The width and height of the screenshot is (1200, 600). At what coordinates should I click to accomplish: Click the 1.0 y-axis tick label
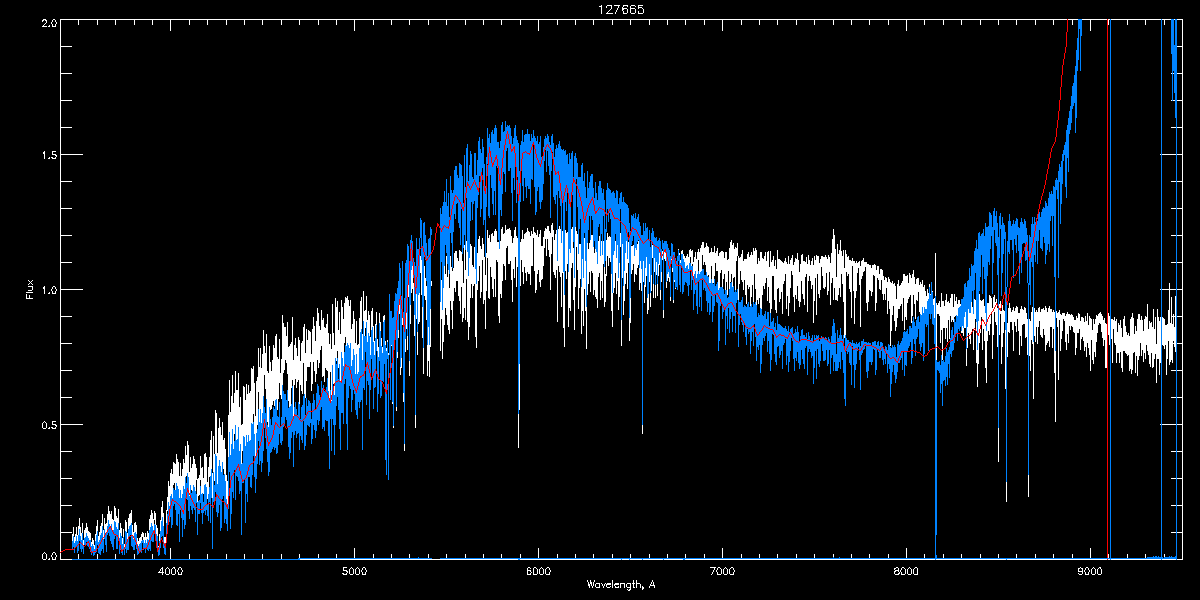(47, 290)
